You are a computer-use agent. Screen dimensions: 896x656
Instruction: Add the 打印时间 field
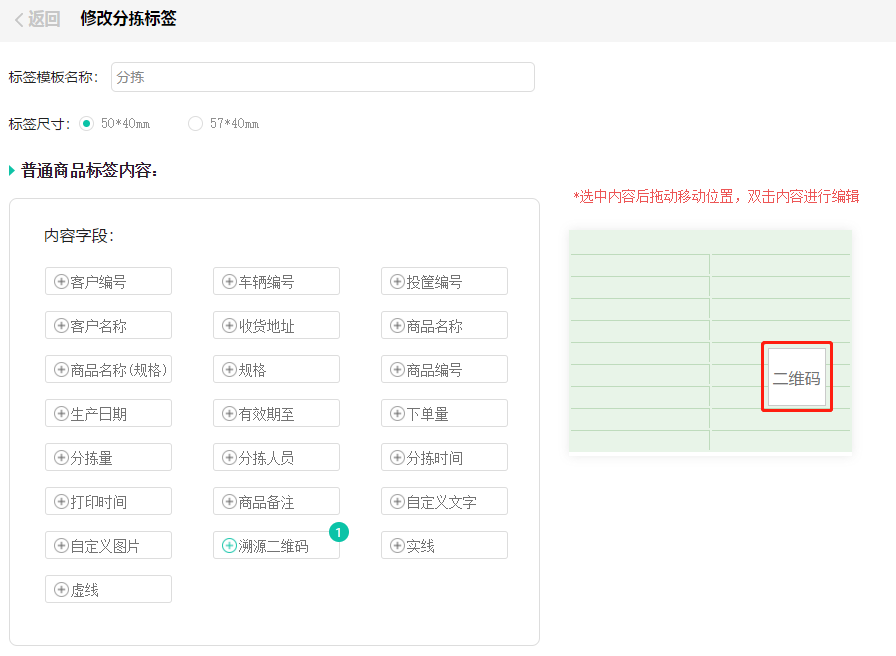[108, 501]
